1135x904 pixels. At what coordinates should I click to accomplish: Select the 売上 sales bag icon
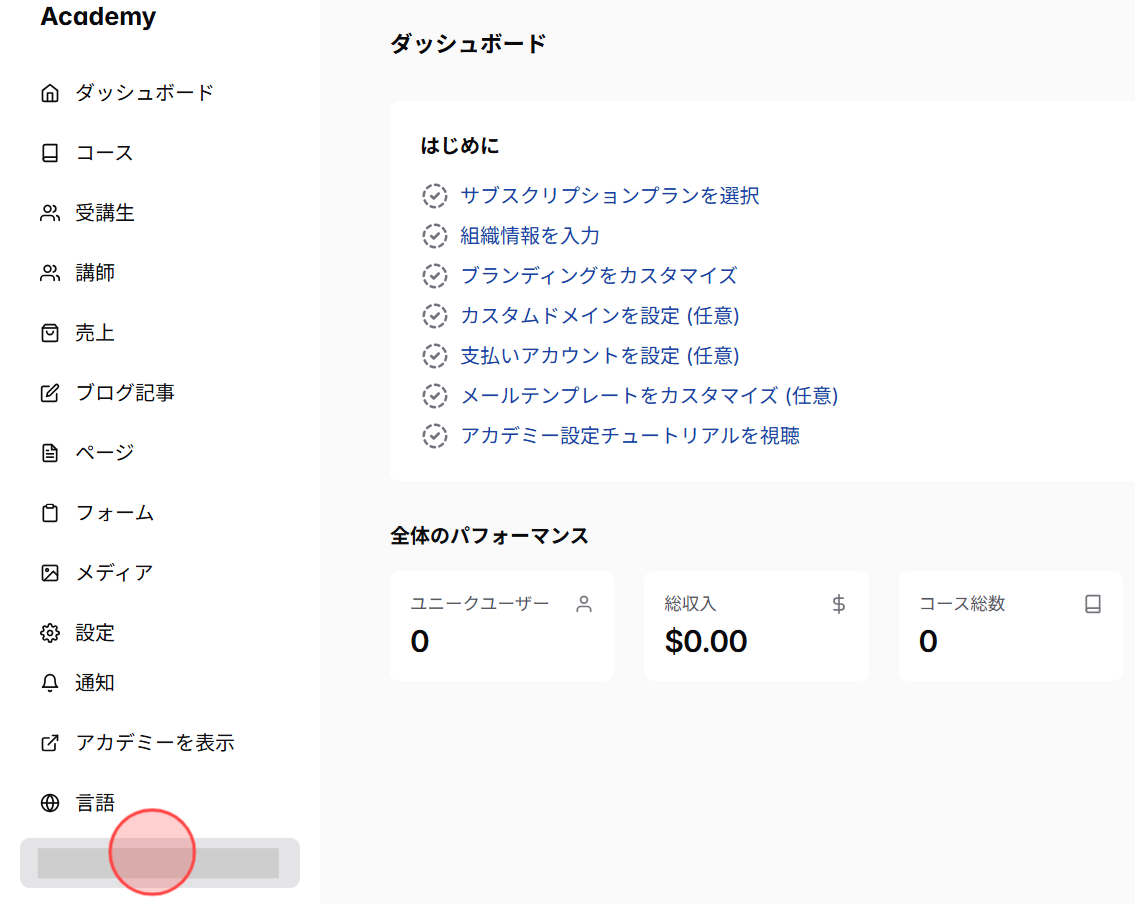coord(49,332)
